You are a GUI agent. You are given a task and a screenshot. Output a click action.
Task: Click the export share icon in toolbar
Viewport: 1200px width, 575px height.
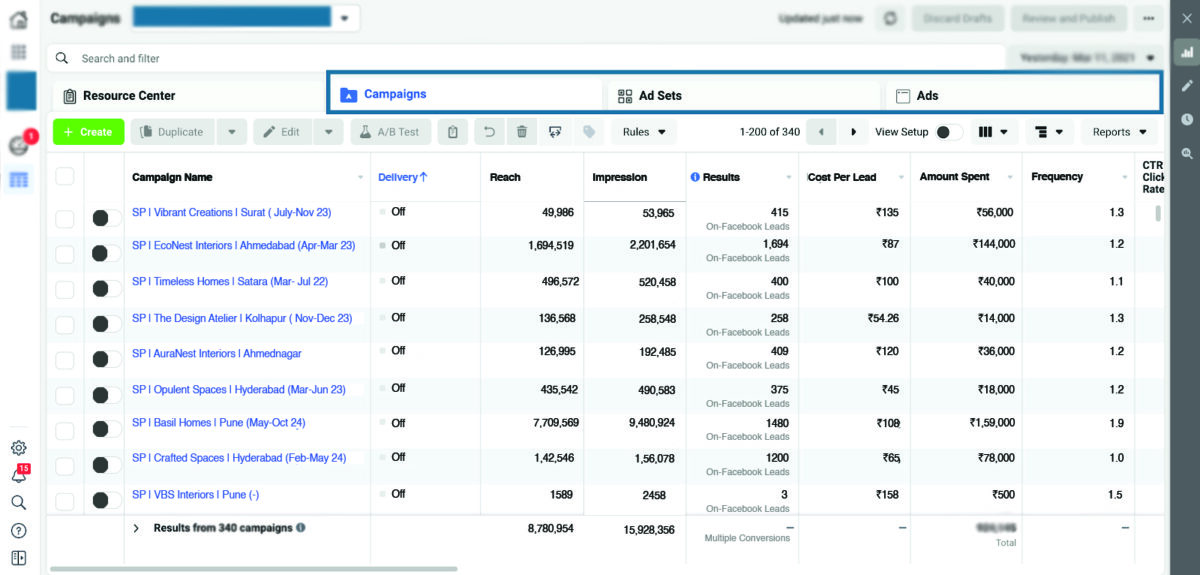click(x=555, y=132)
